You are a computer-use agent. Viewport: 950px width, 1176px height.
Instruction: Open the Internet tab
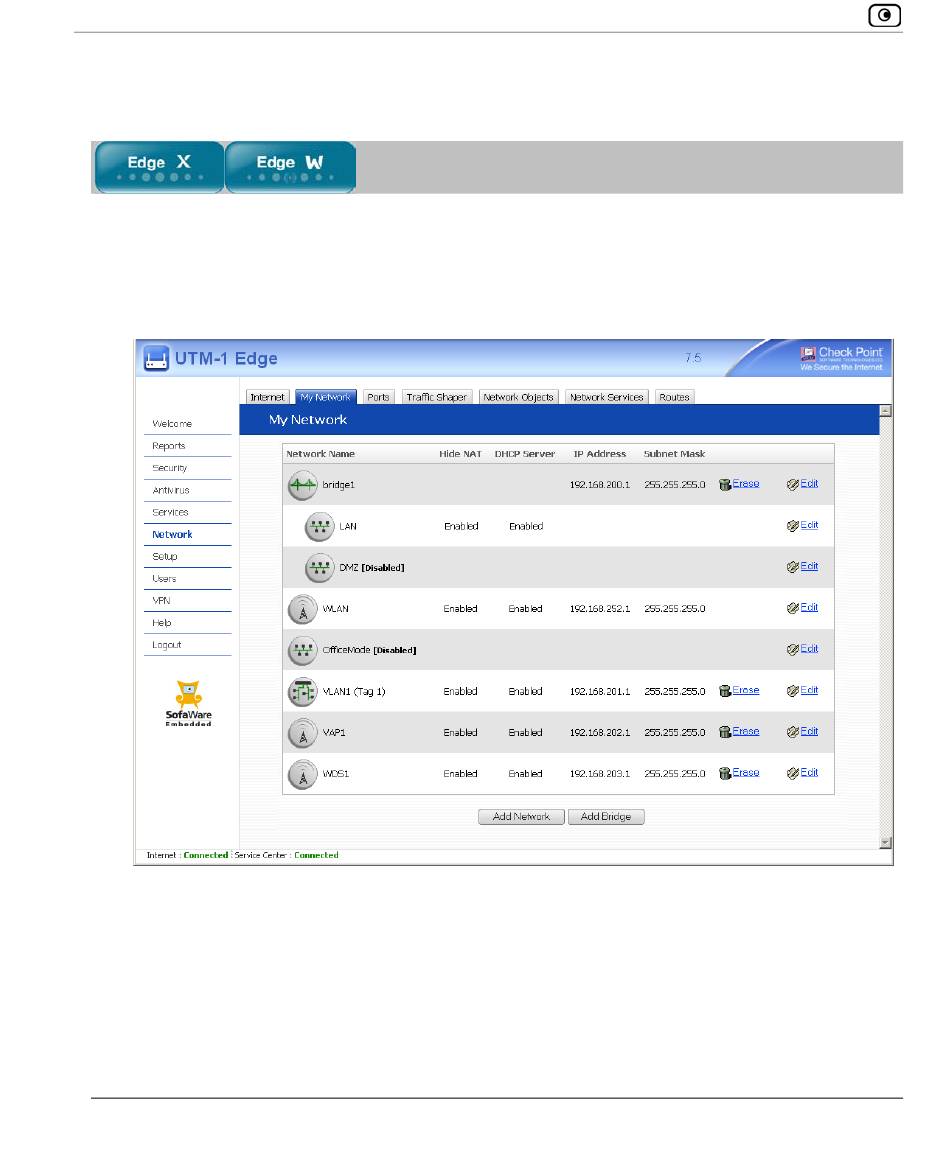(x=268, y=397)
